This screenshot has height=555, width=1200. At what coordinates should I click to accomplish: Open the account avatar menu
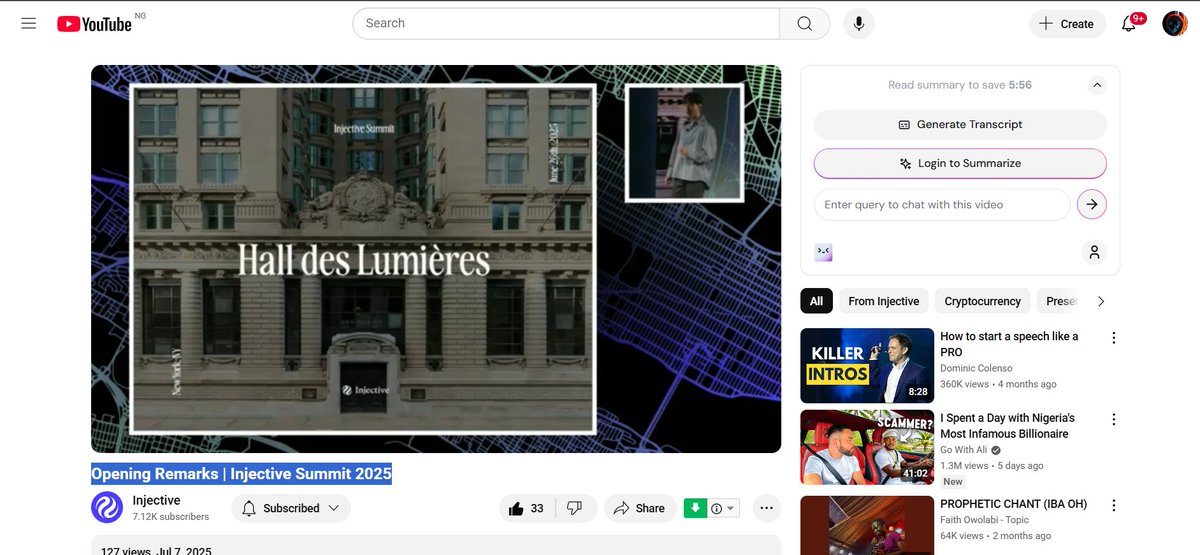point(1175,23)
